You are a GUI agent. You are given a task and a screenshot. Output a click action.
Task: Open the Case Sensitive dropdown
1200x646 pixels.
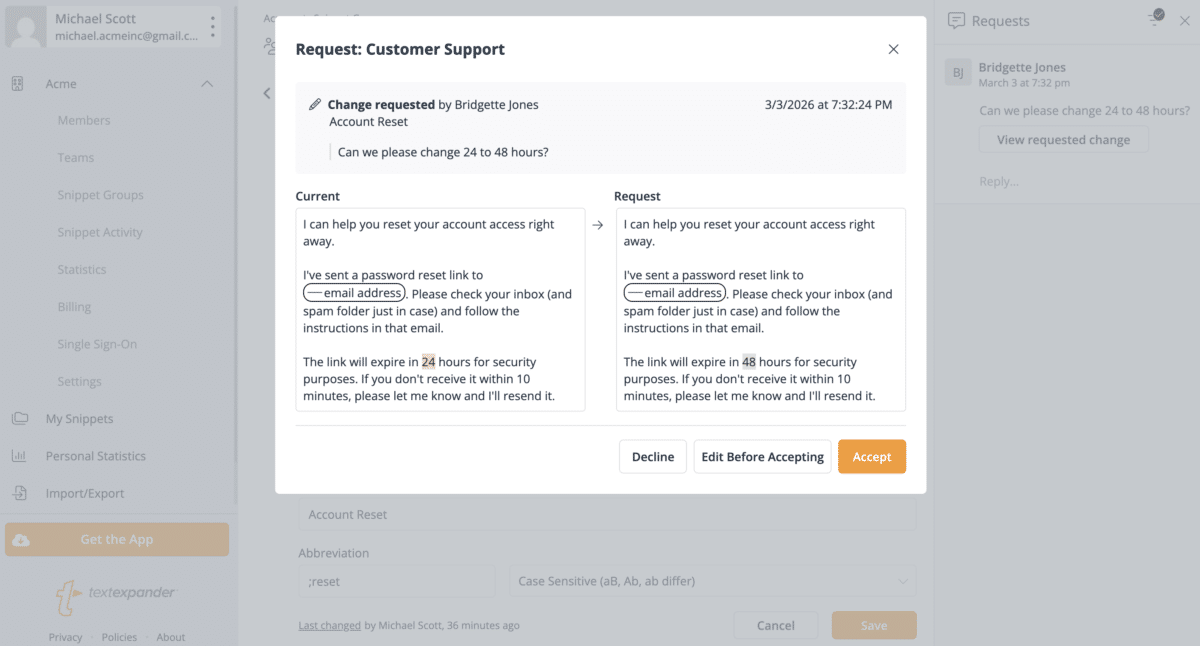[712, 581]
